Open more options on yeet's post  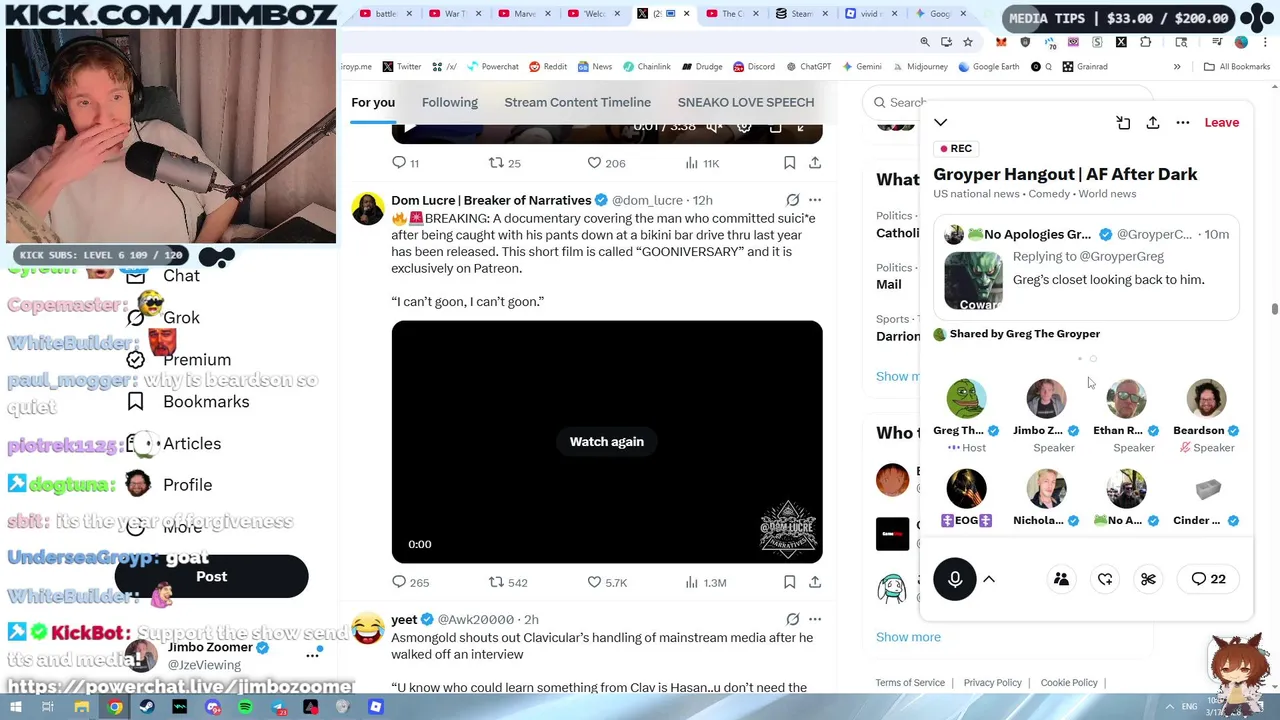pyautogui.click(x=815, y=619)
